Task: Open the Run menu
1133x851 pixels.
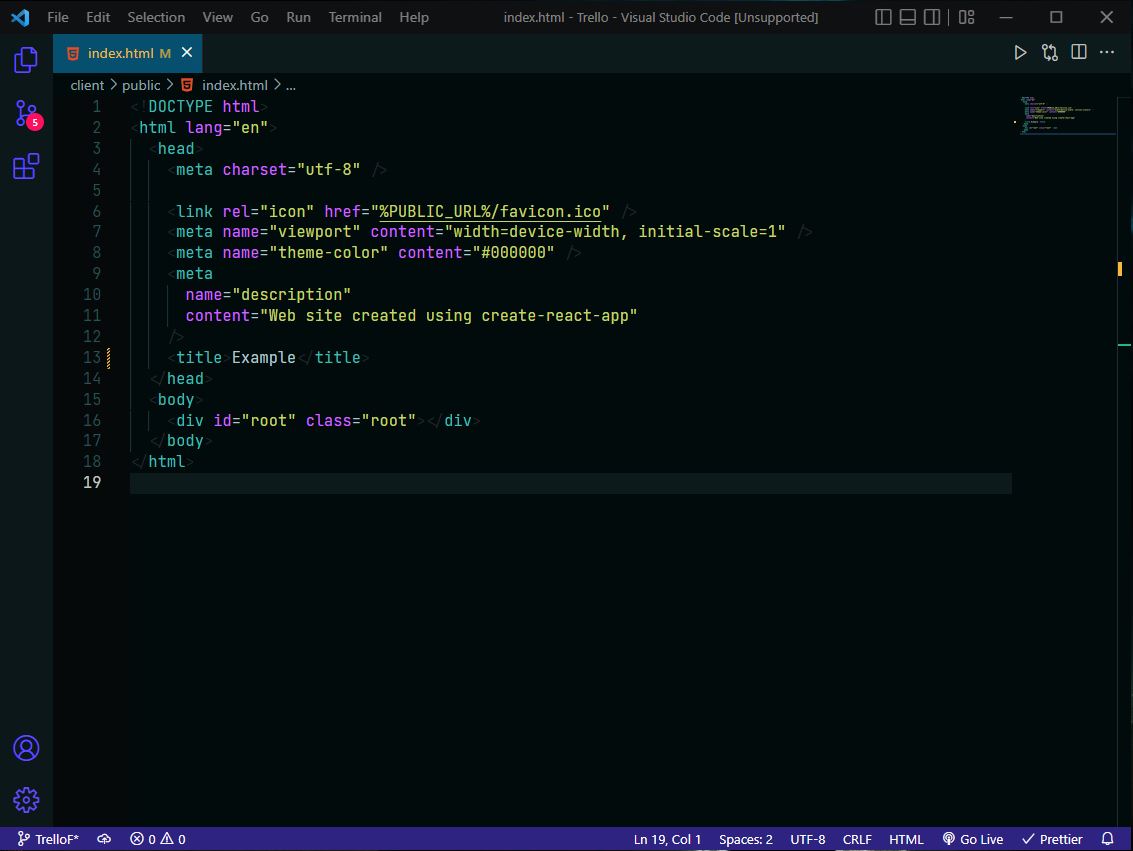Action: coord(298,17)
